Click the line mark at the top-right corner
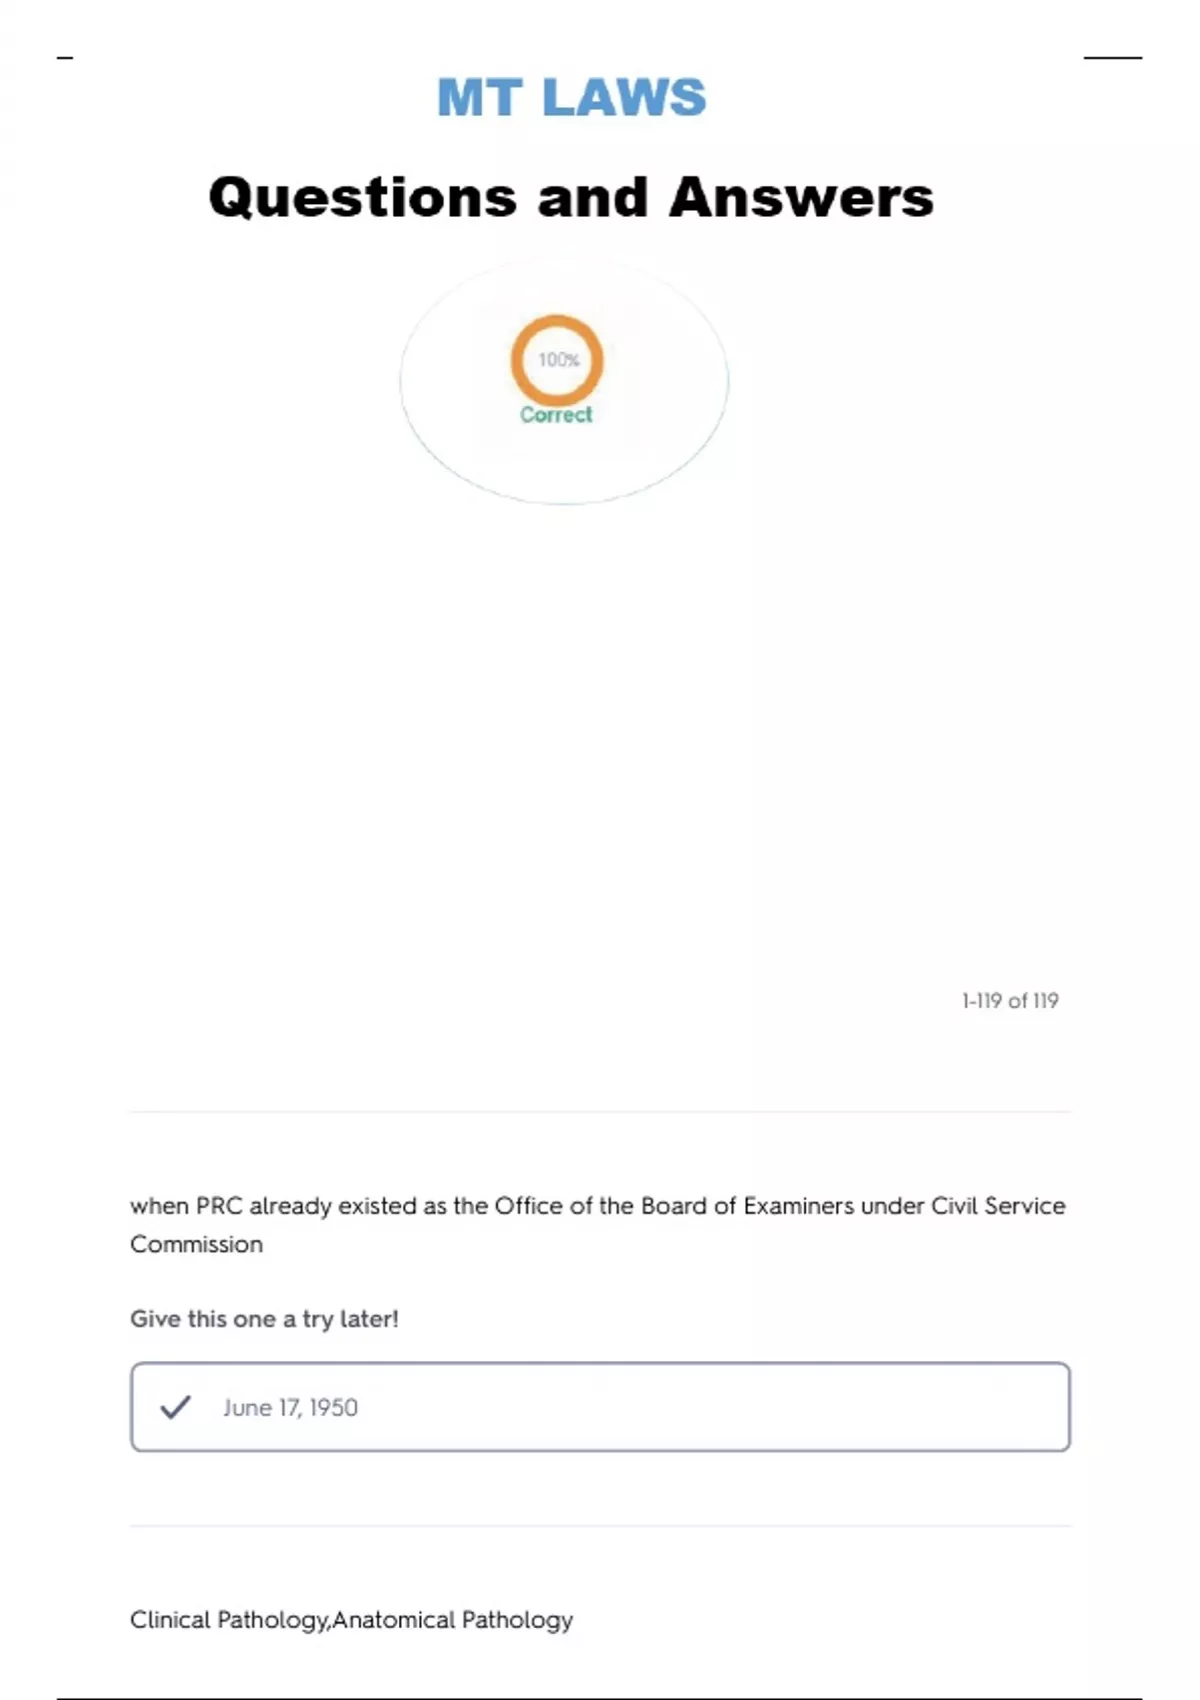Viewport: 1200px width, 1700px height. point(1112,58)
